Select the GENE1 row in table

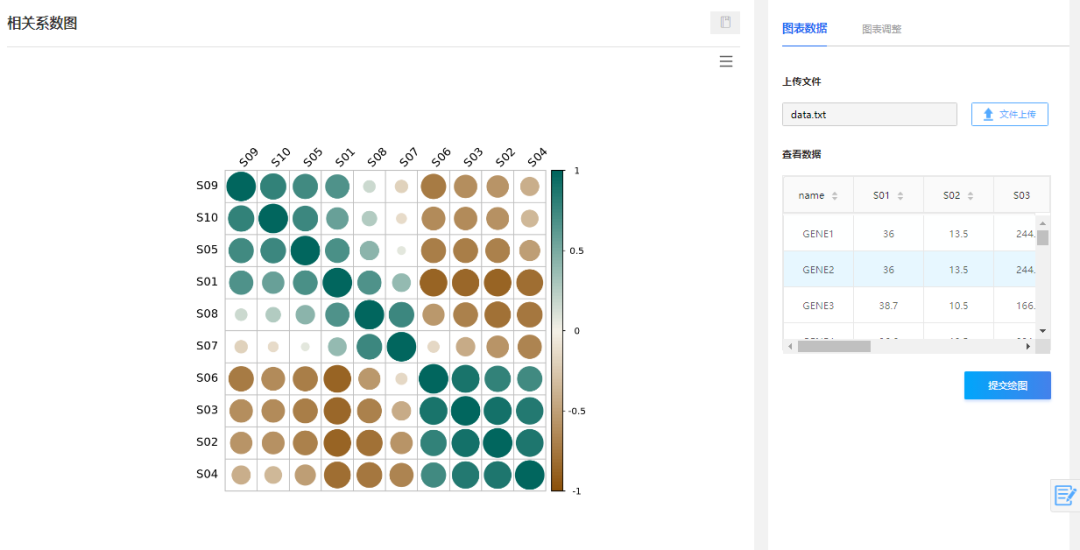817,233
